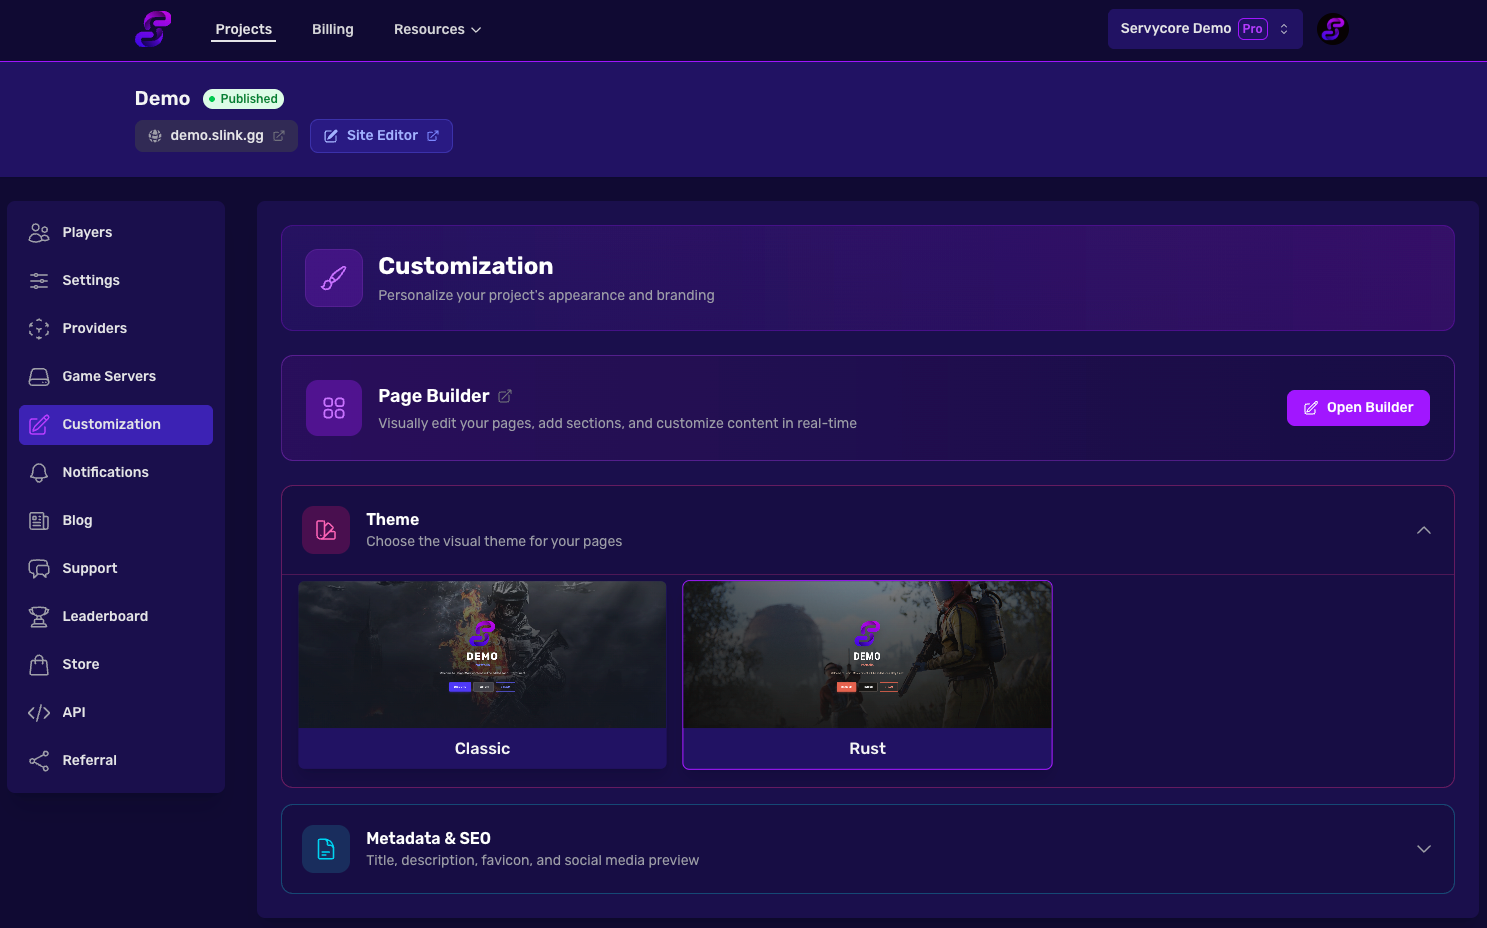Switch to the Billing tab

coord(332,29)
